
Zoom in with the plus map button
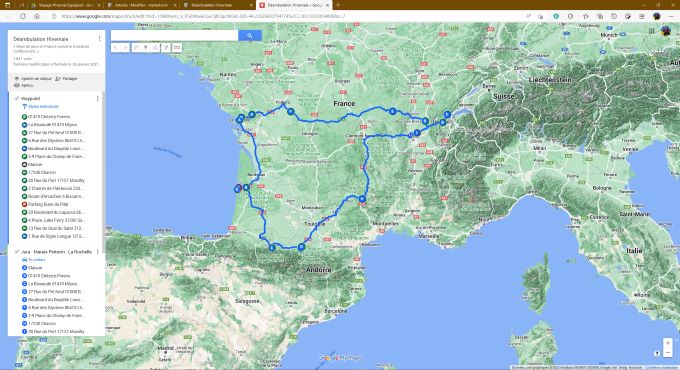[x=668, y=343]
